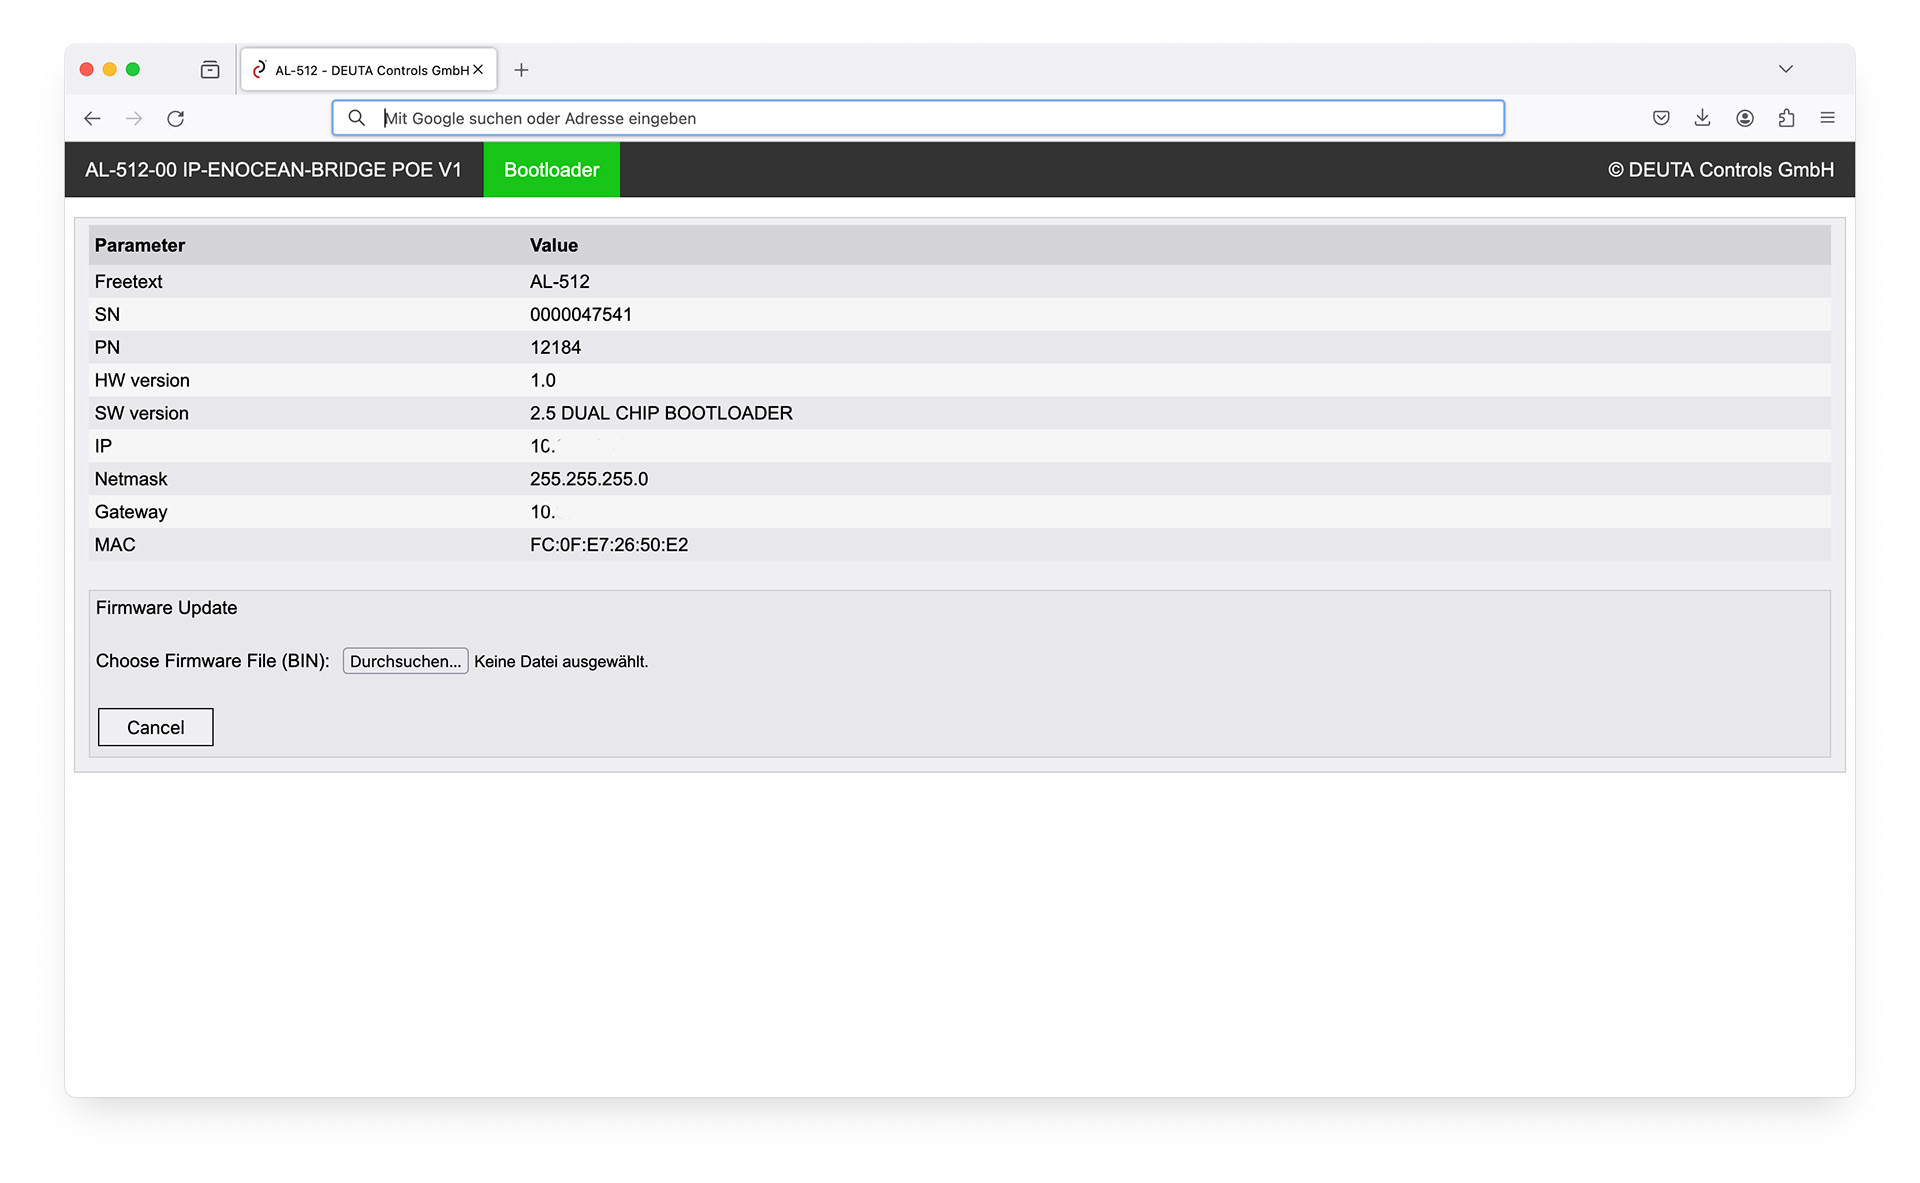Viewport: 1920px width, 1183px height.
Task: Click the green macOS fullscreen button
Action: [x=133, y=69]
